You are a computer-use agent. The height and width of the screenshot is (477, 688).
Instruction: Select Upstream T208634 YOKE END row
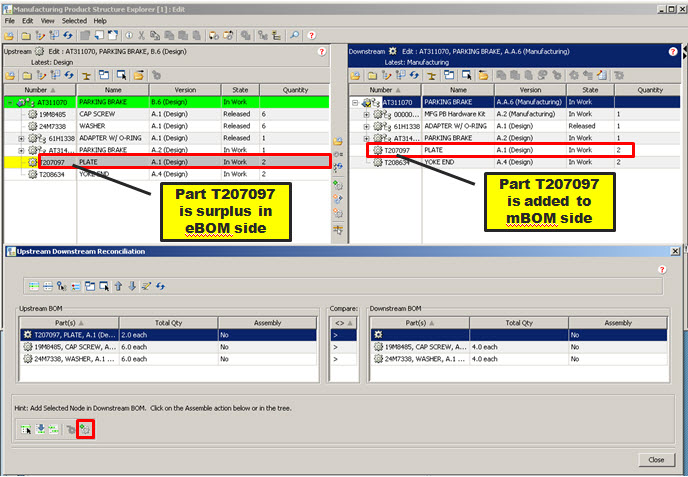(166, 174)
